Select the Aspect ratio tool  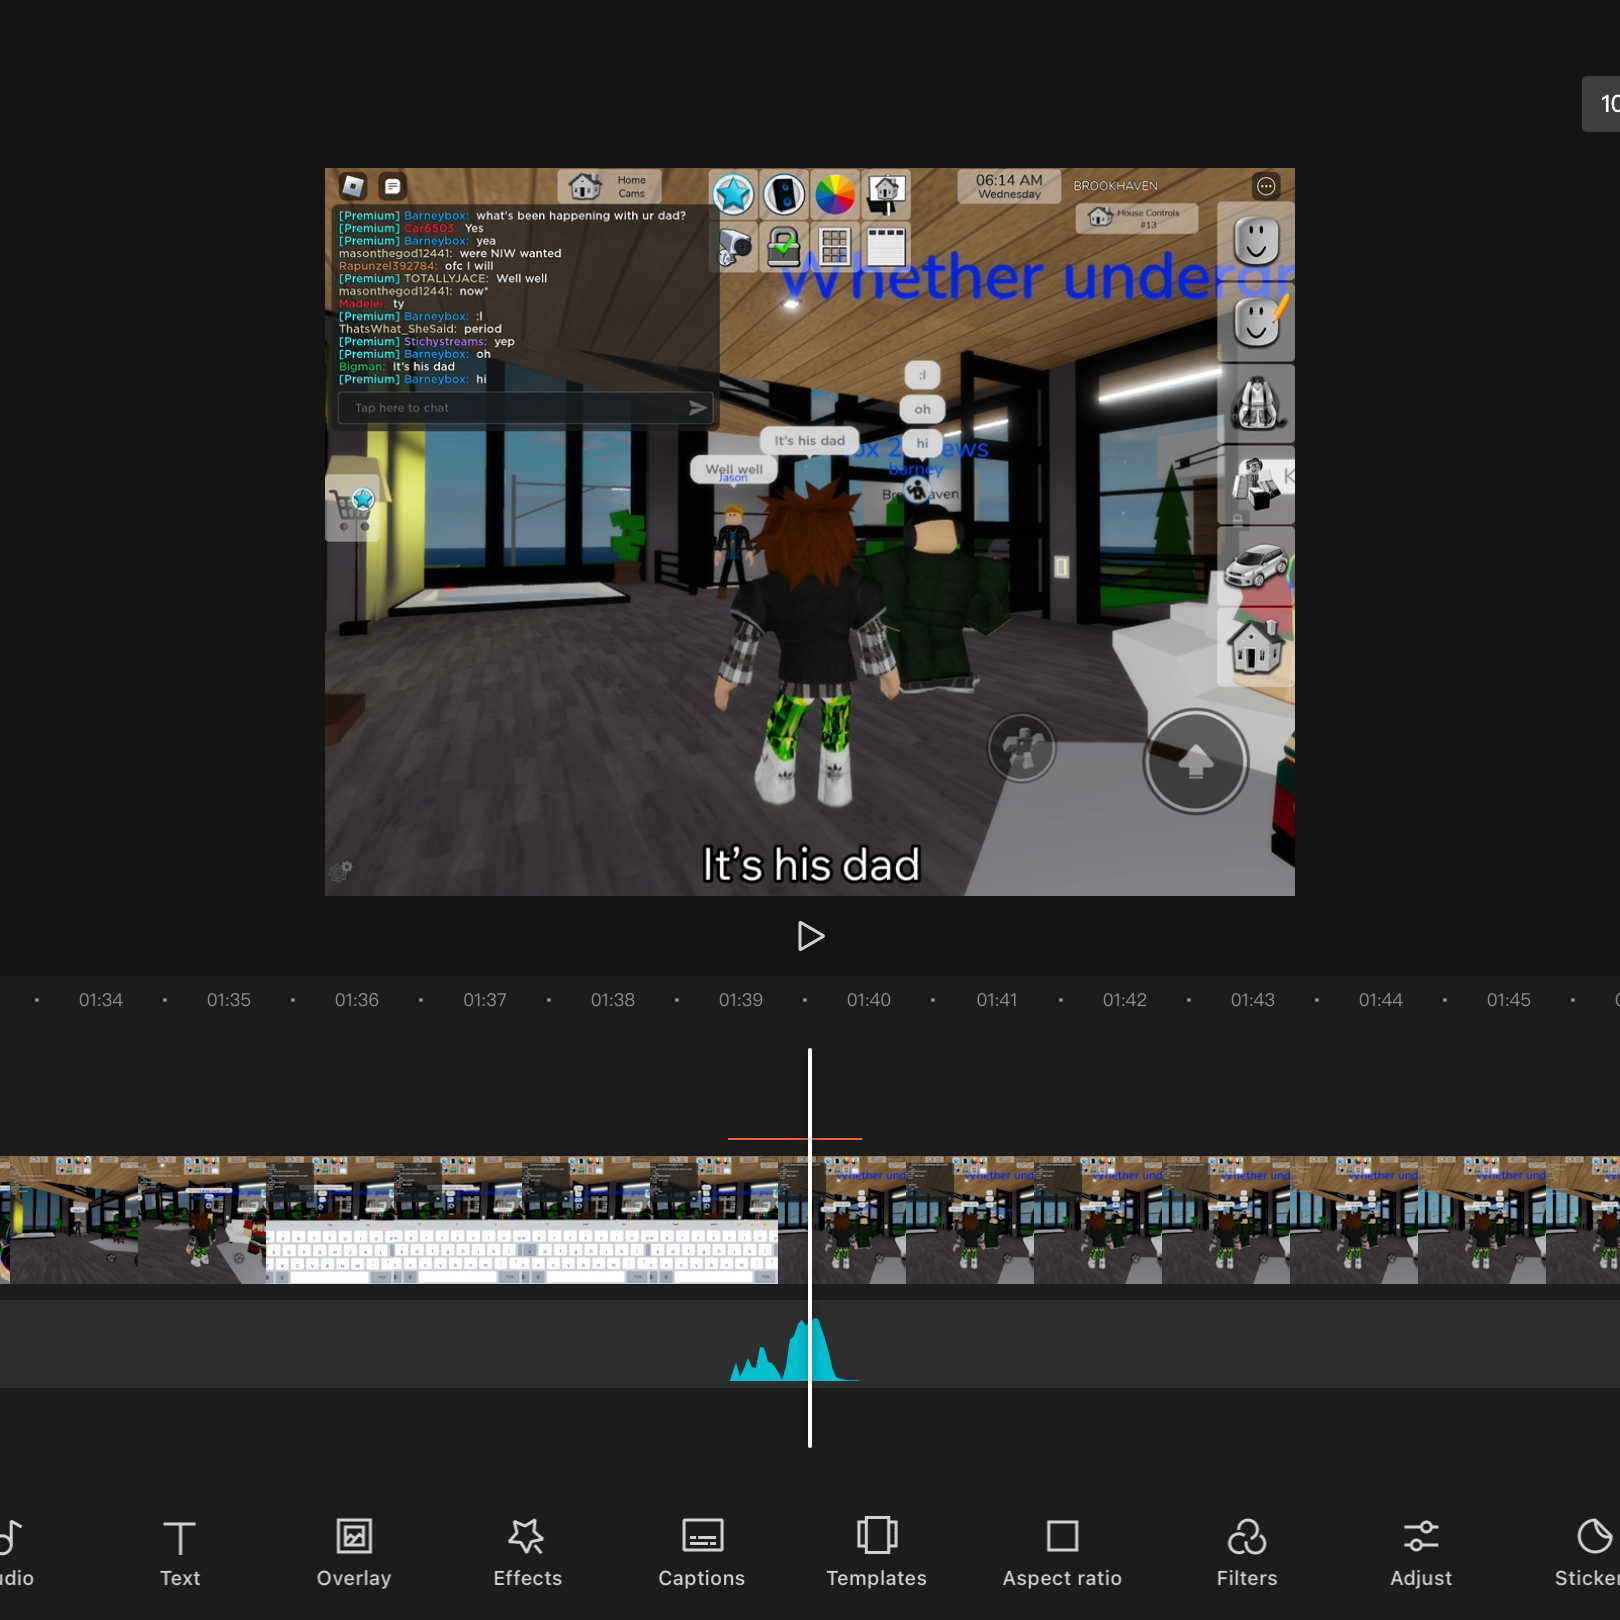[1062, 1553]
